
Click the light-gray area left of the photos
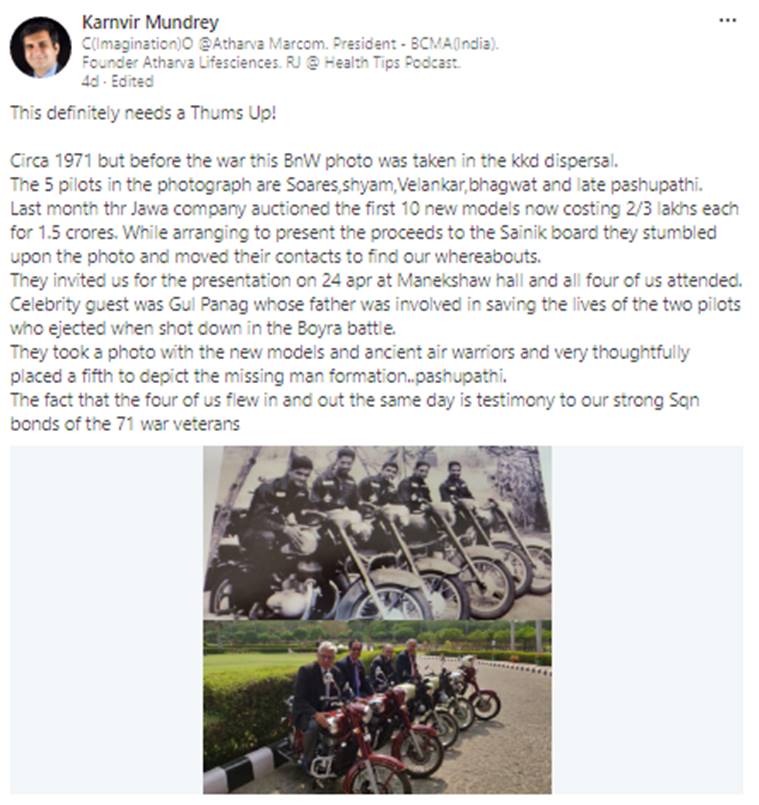click(x=106, y=620)
